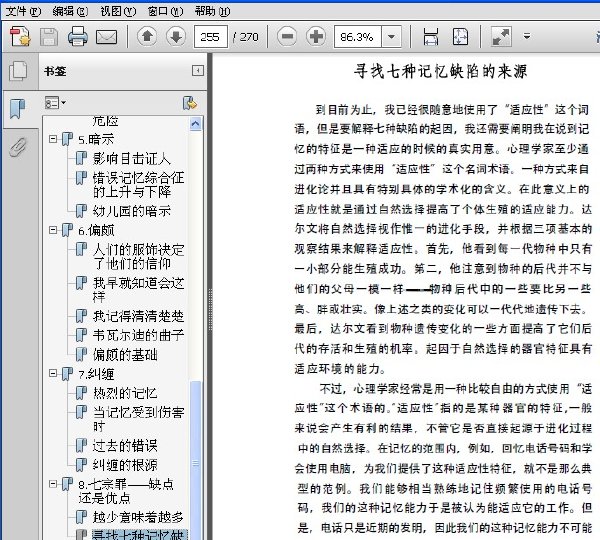Screen dimensions: 600x540
Task: Open bookmark 5.暗示
Action: click(x=96, y=139)
